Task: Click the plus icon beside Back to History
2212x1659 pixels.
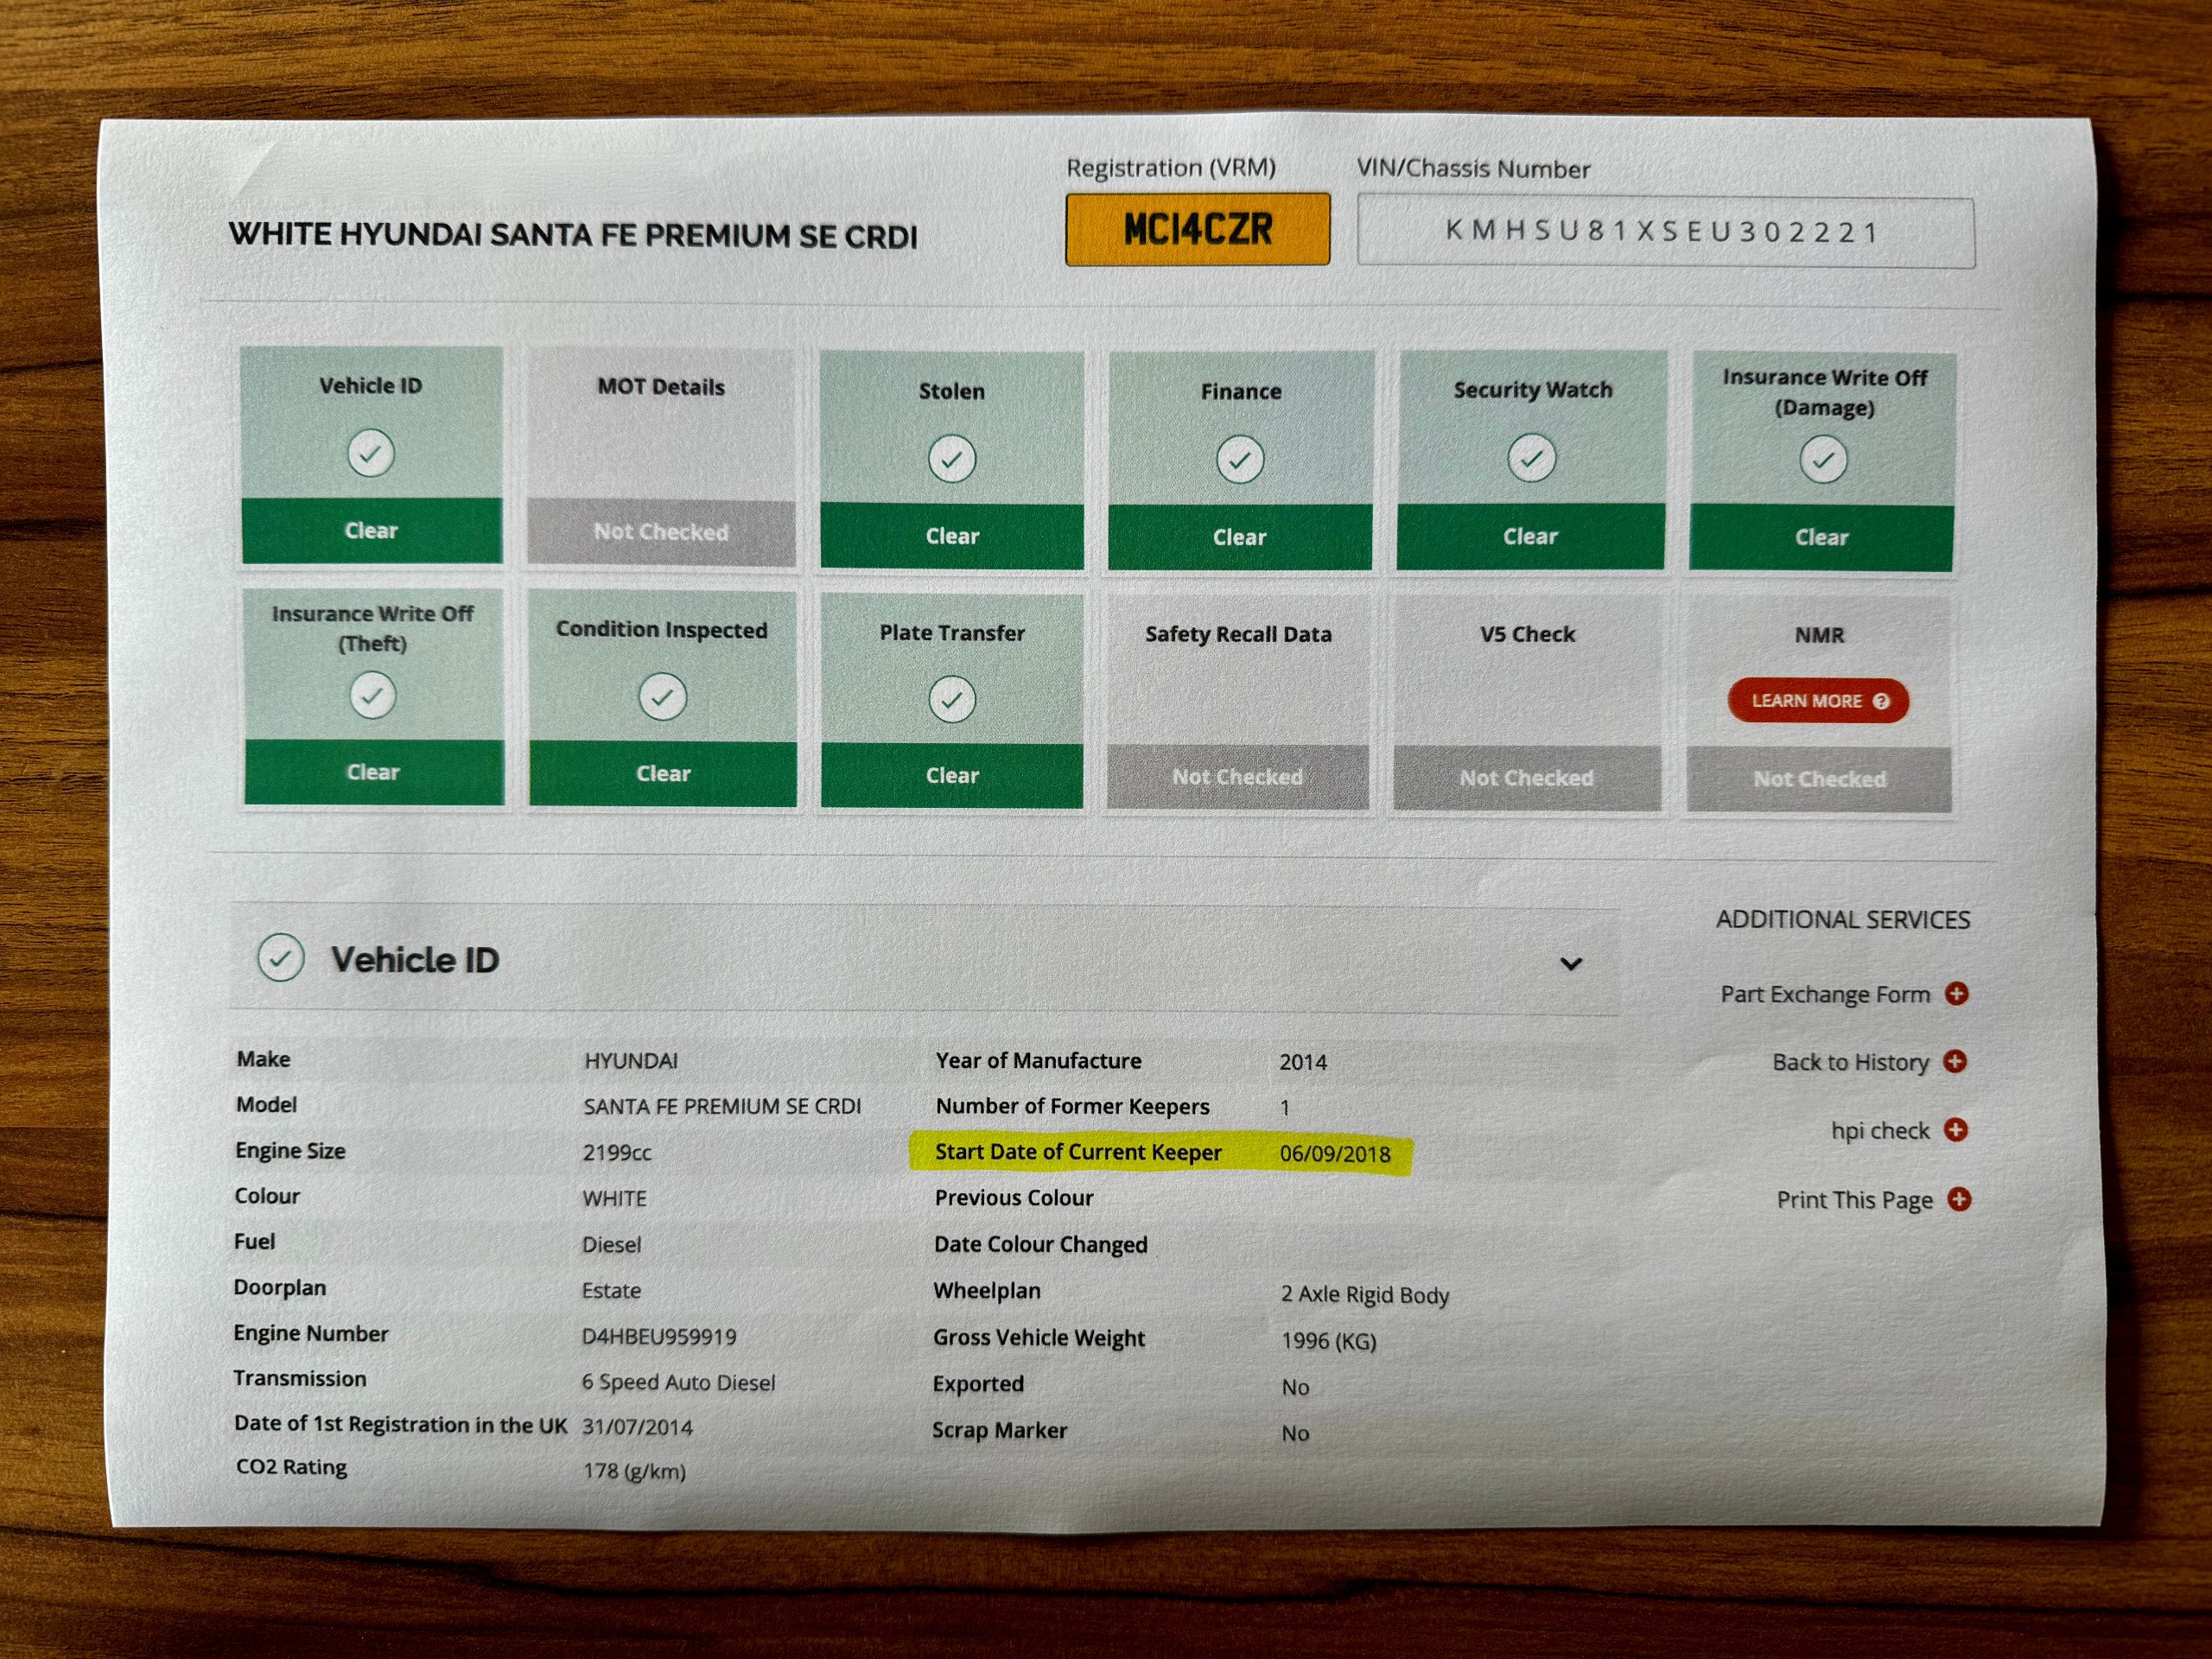Action: 1955,1061
